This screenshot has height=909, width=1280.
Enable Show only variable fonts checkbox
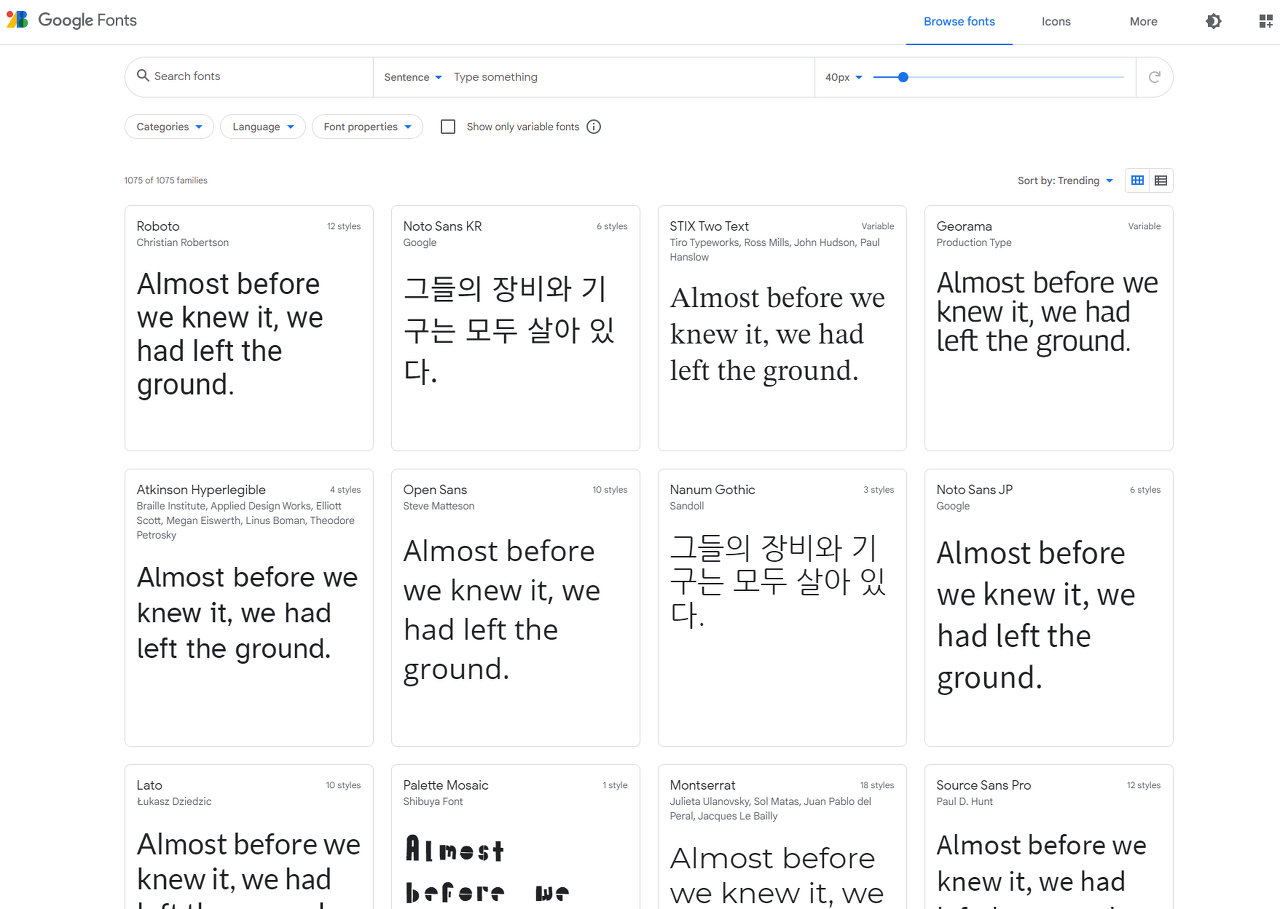click(448, 127)
